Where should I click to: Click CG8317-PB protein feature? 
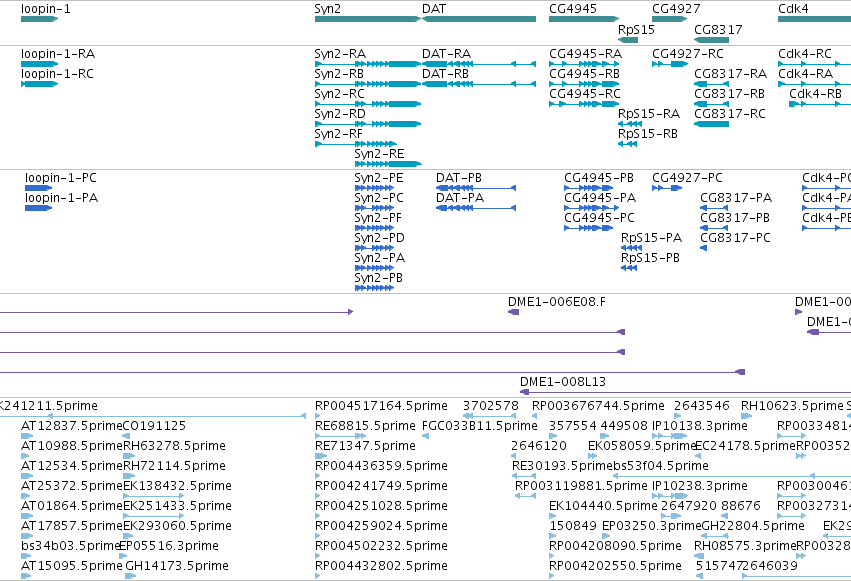coord(714,228)
